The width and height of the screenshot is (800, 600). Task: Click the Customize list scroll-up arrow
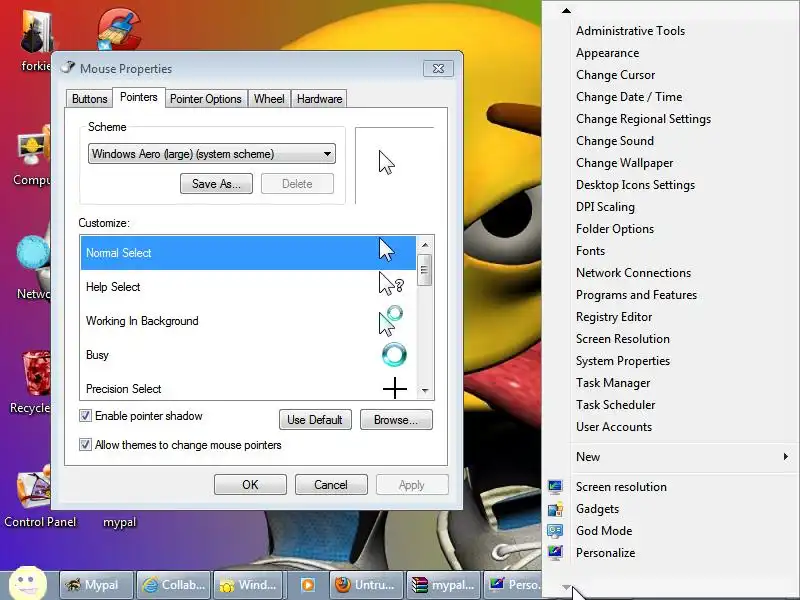point(425,245)
